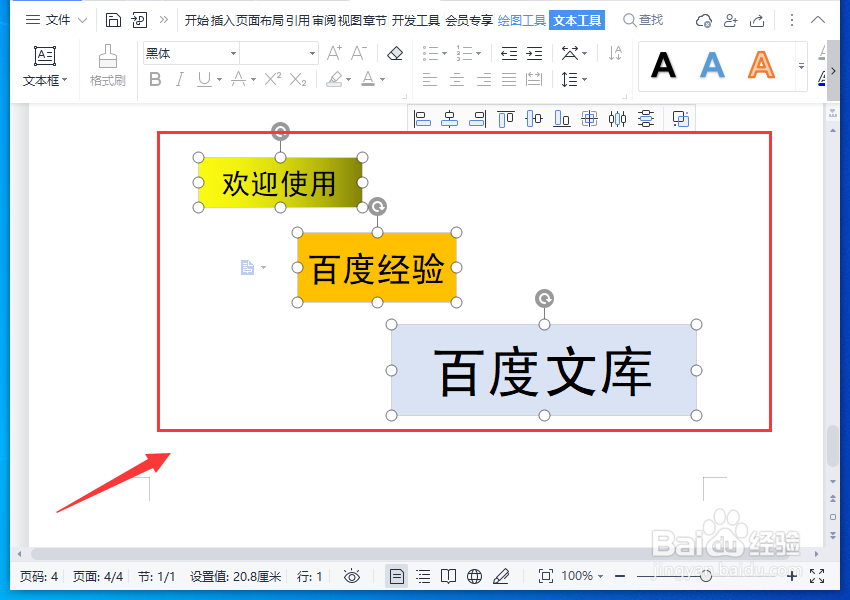The image size is (850, 600).
Task: Increase font size with A+ icon
Action: pos(334,53)
